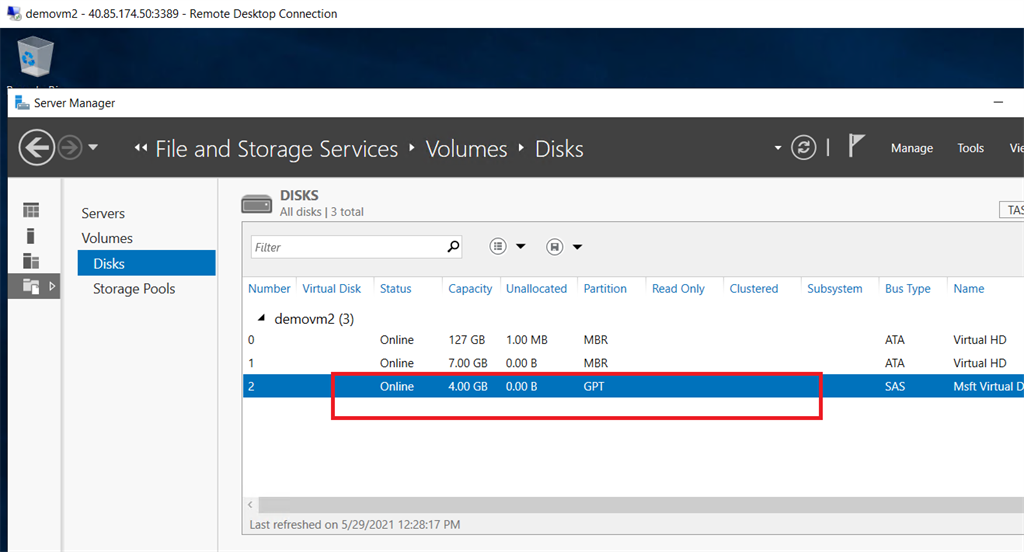
Task: Click the horizontal scrollbar left arrow
Action: tap(250, 504)
